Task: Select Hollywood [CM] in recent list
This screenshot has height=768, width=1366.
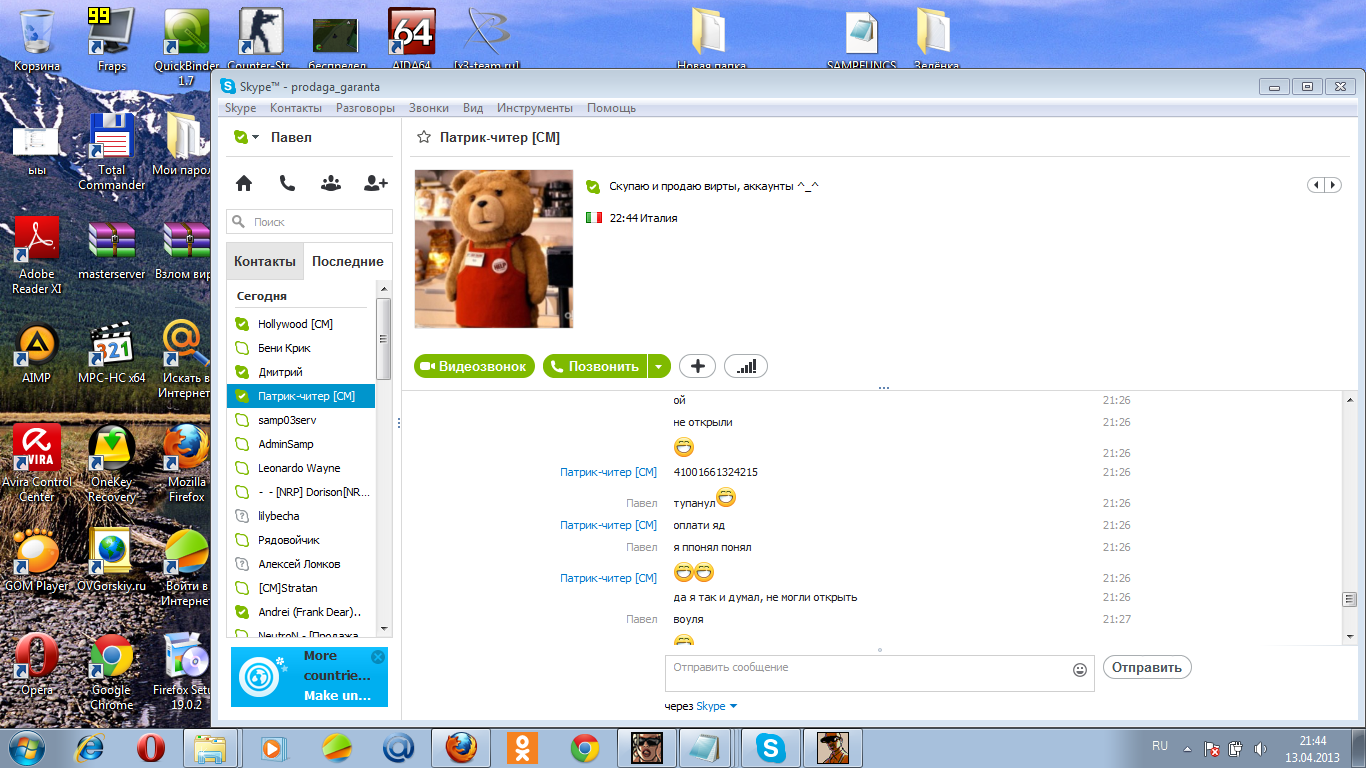Action: (x=301, y=324)
